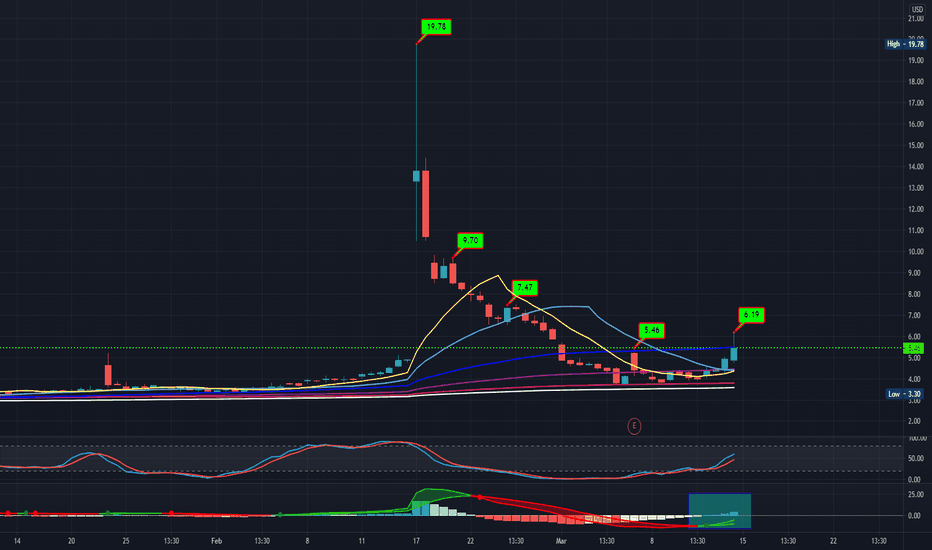Click the '25' date axis label
Image resolution: width=932 pixels, height=550 pixels.
[126, 541]
